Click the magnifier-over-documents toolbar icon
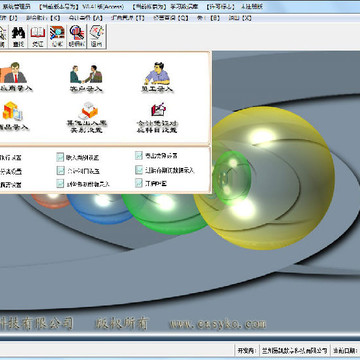 (77, 36)
